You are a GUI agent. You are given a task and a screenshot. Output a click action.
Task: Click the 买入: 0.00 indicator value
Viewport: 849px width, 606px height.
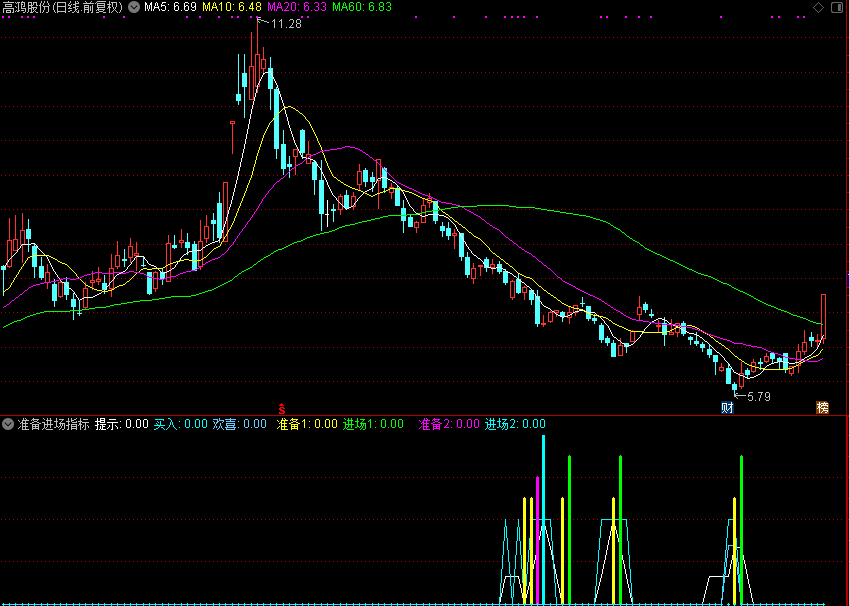pyautogui.click(x=181, y=424)
